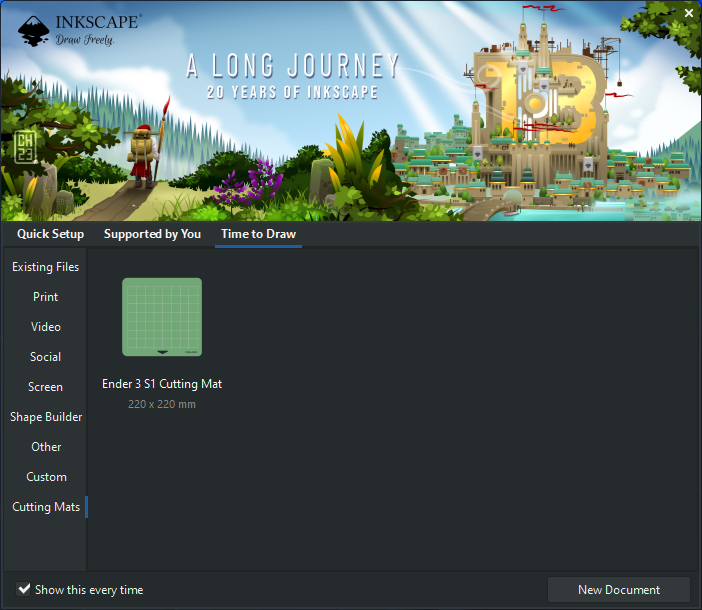The width and height of the screenshot is (702, 610).
Task: Go to the Shape Builder category
Action: (46, 417)
